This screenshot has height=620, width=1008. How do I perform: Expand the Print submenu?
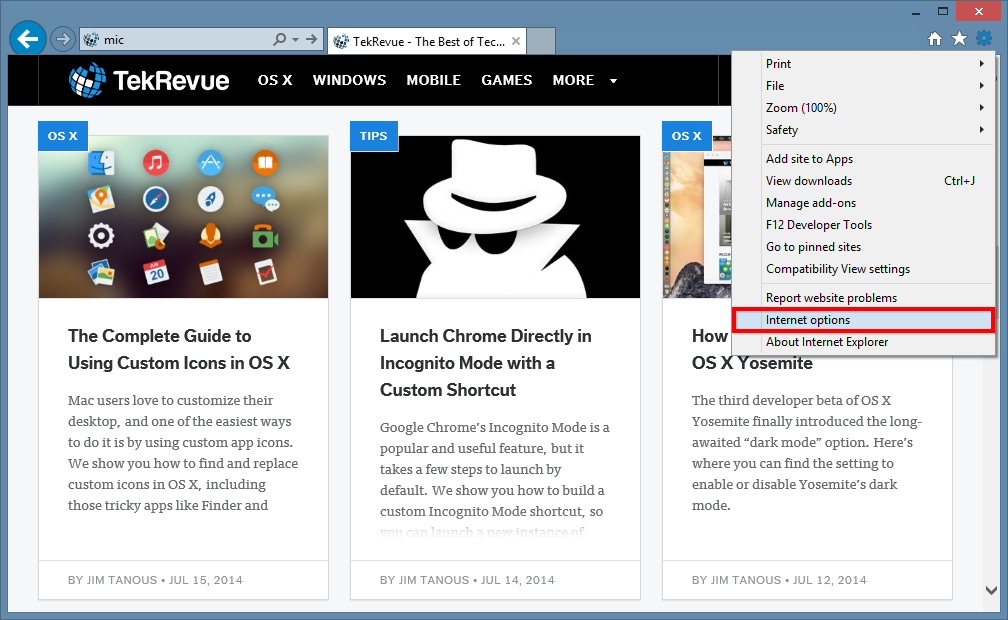pos(863,64)
